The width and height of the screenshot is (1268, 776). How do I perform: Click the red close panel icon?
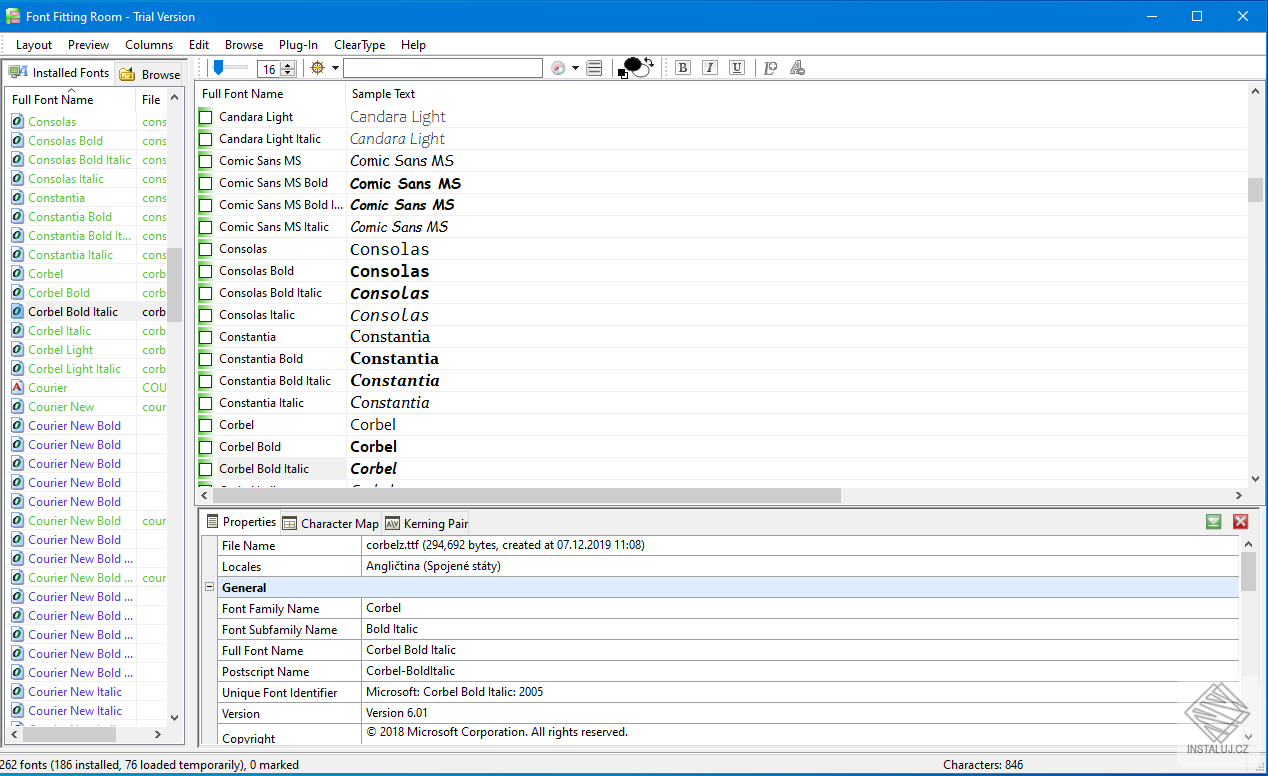point(1240,522)
